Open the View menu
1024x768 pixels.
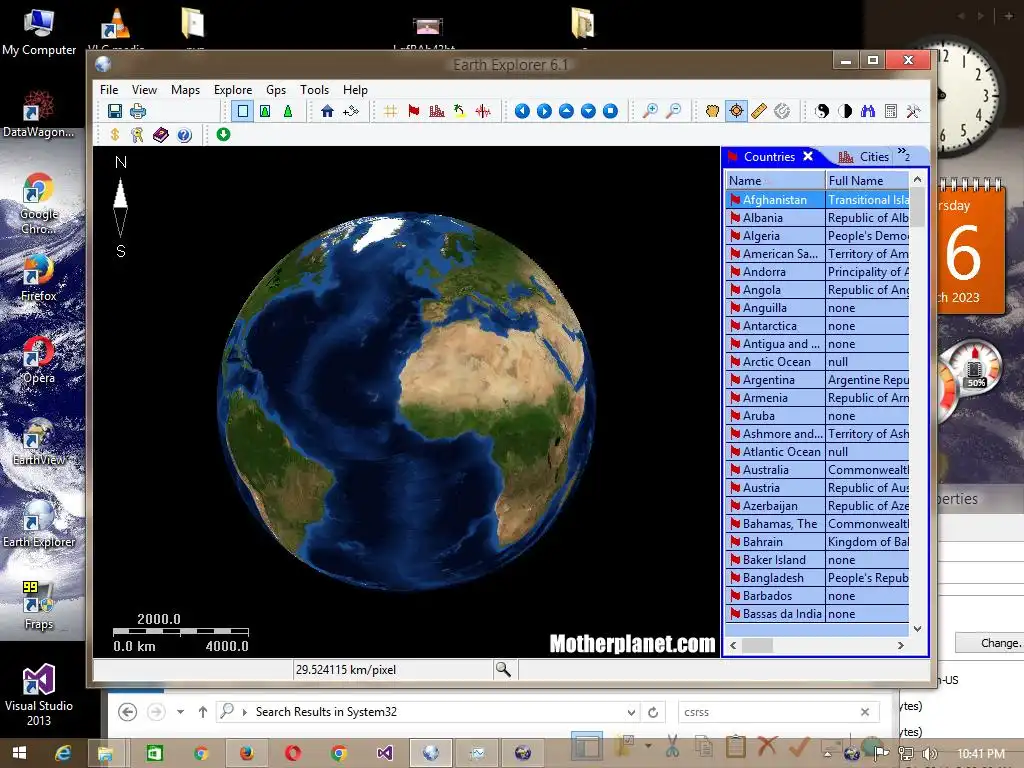(x=144, y=89)
